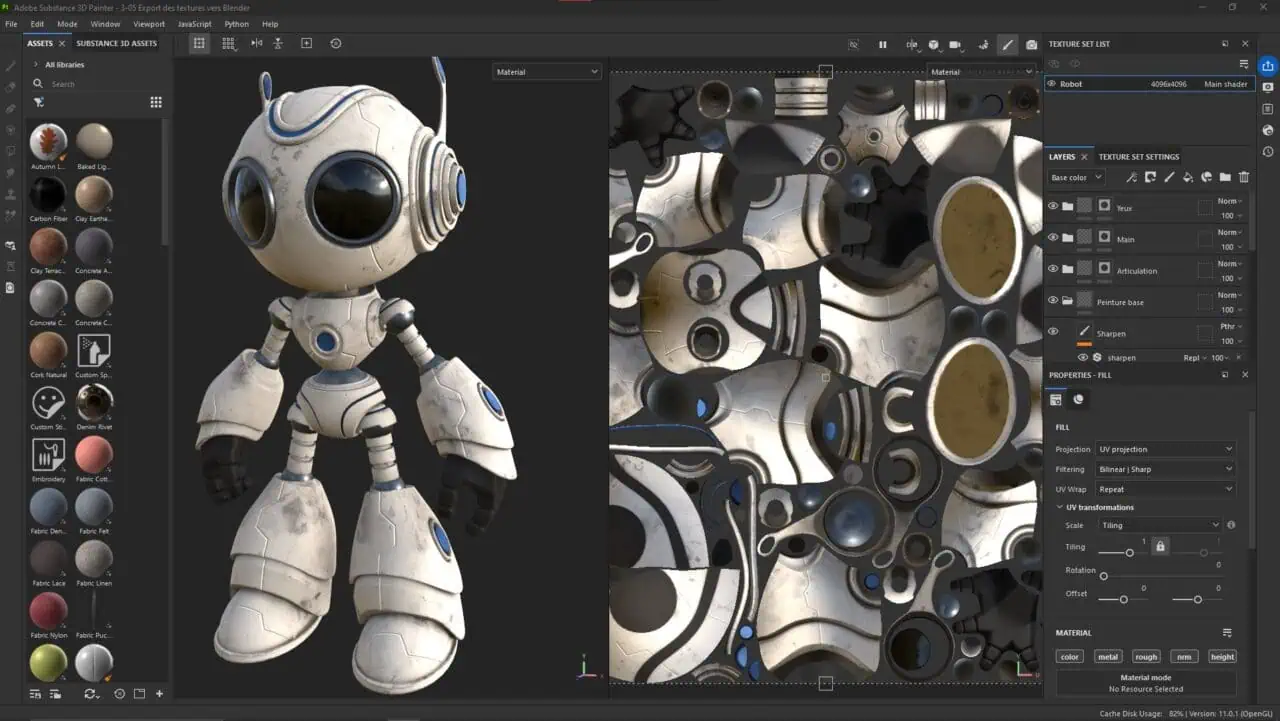Click the add fill layer bucket icon

pos(1187,177)
